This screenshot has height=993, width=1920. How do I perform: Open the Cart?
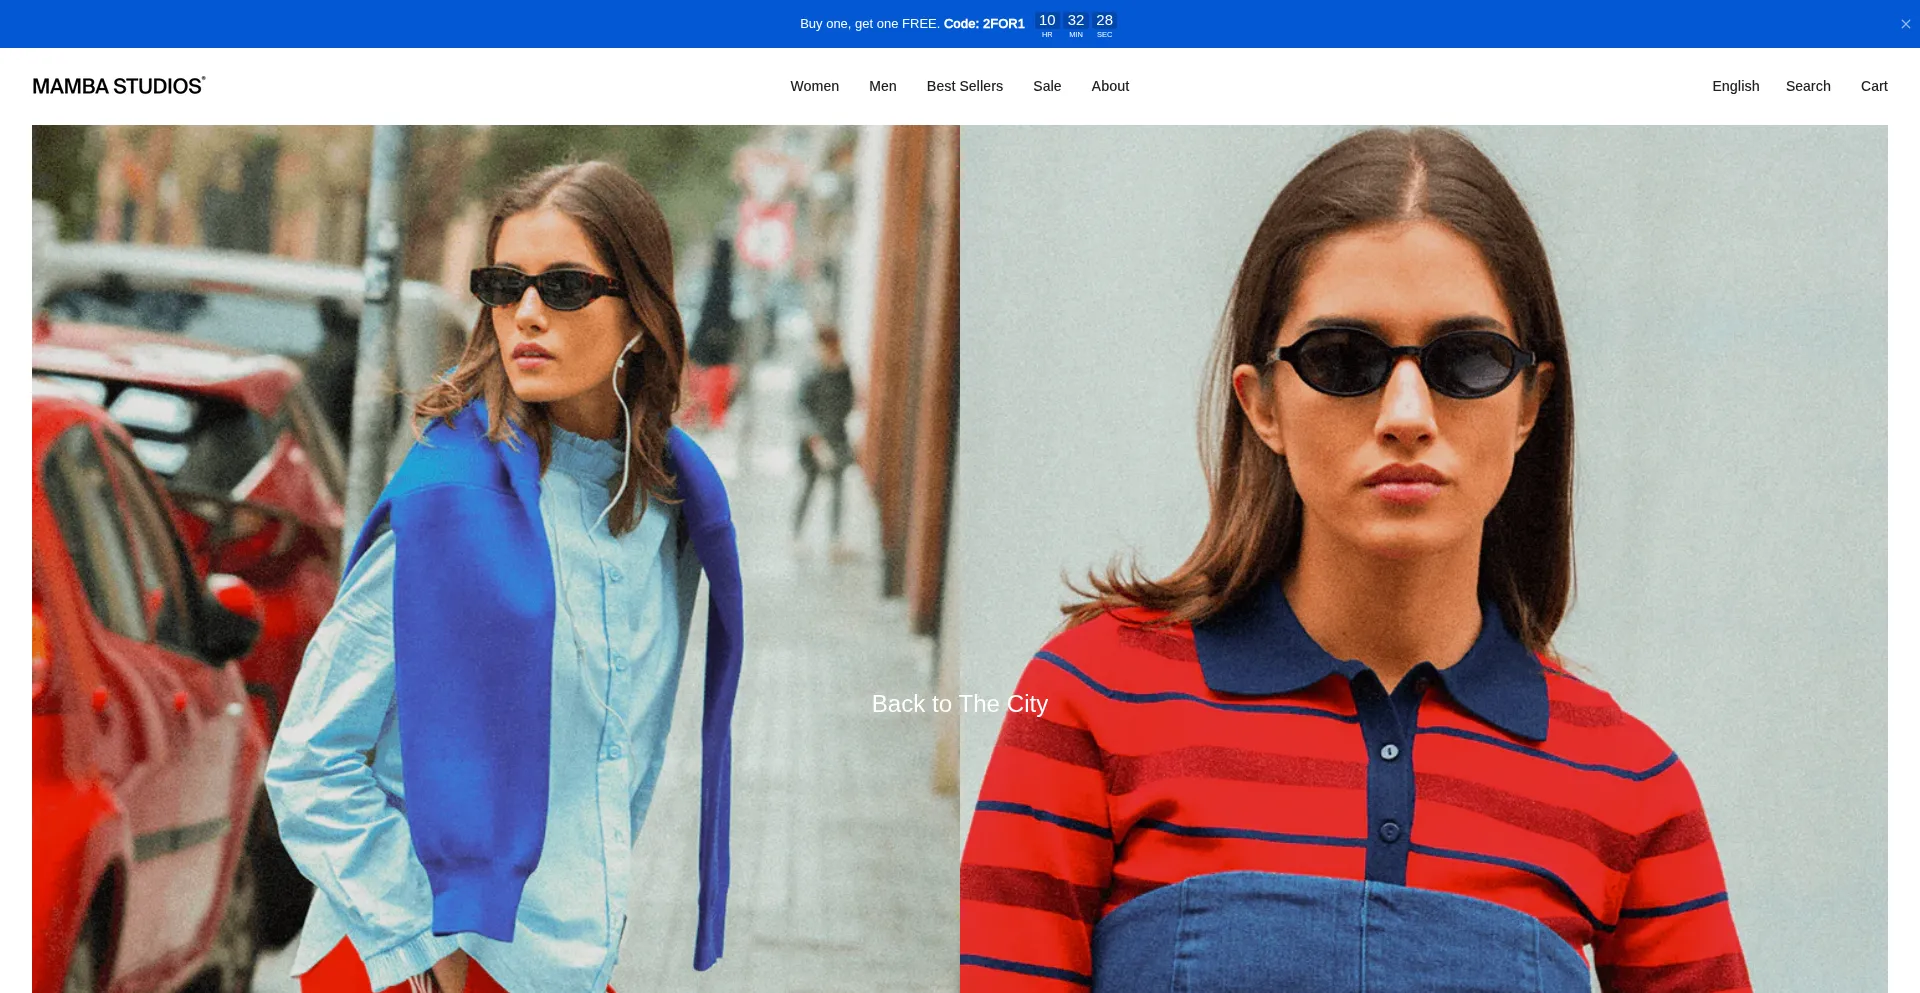point(1874,86)
